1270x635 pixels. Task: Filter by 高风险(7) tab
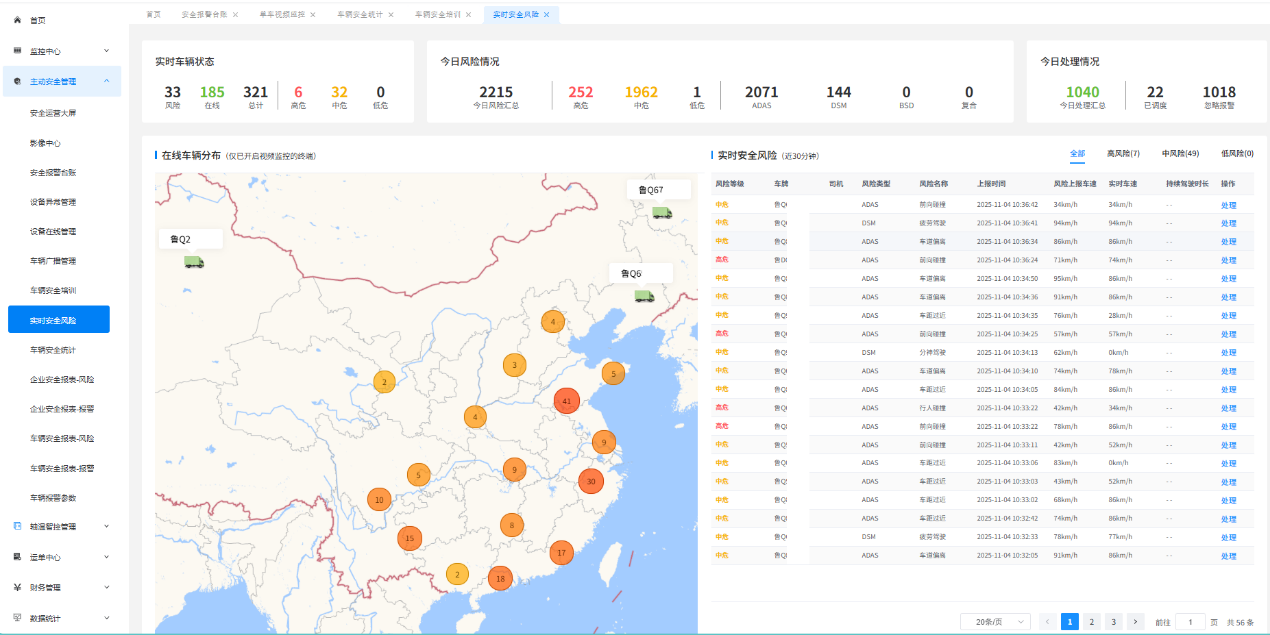(x=1123, y=154)
